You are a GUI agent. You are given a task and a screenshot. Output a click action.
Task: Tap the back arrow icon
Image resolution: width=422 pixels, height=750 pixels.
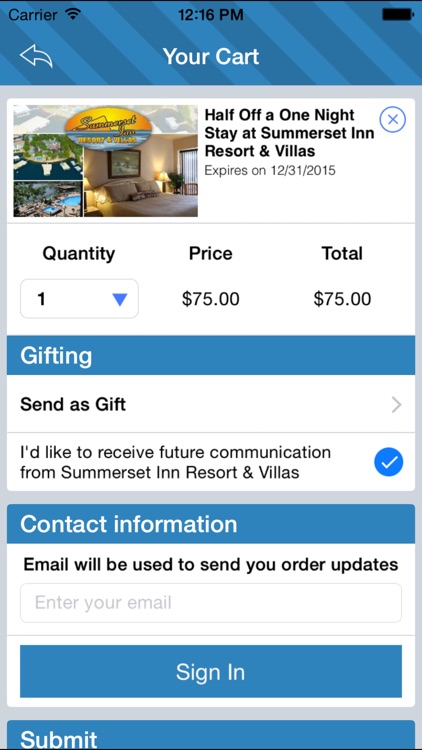click(36, 56)
